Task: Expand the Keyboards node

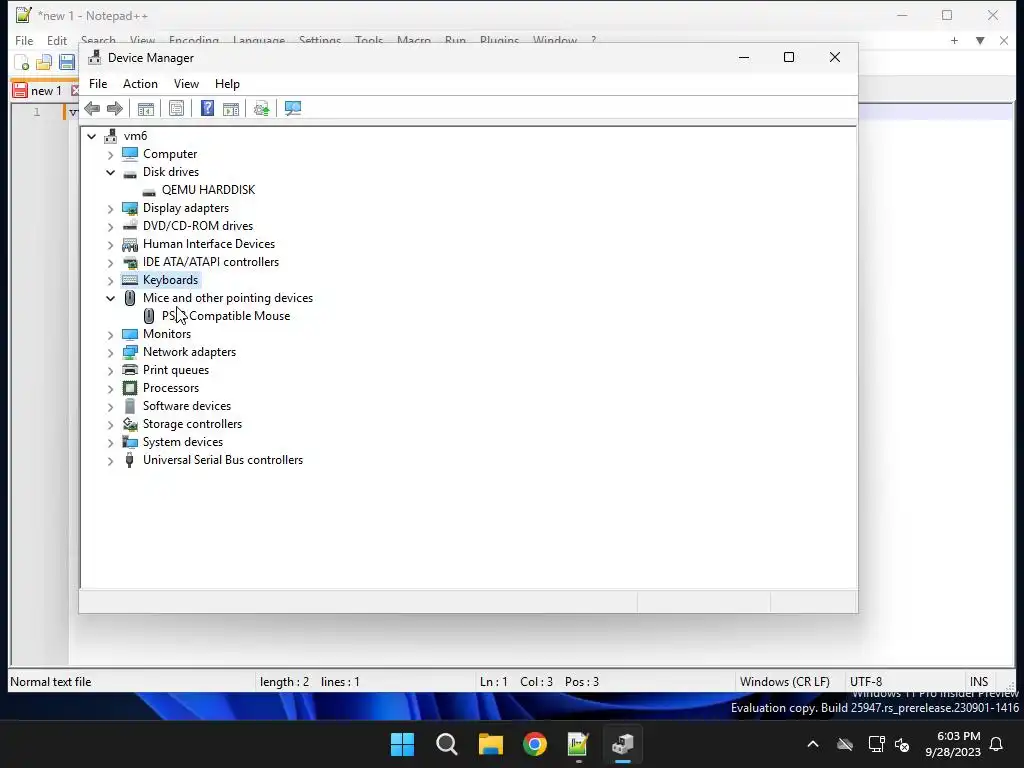Action: click(110, 281)
